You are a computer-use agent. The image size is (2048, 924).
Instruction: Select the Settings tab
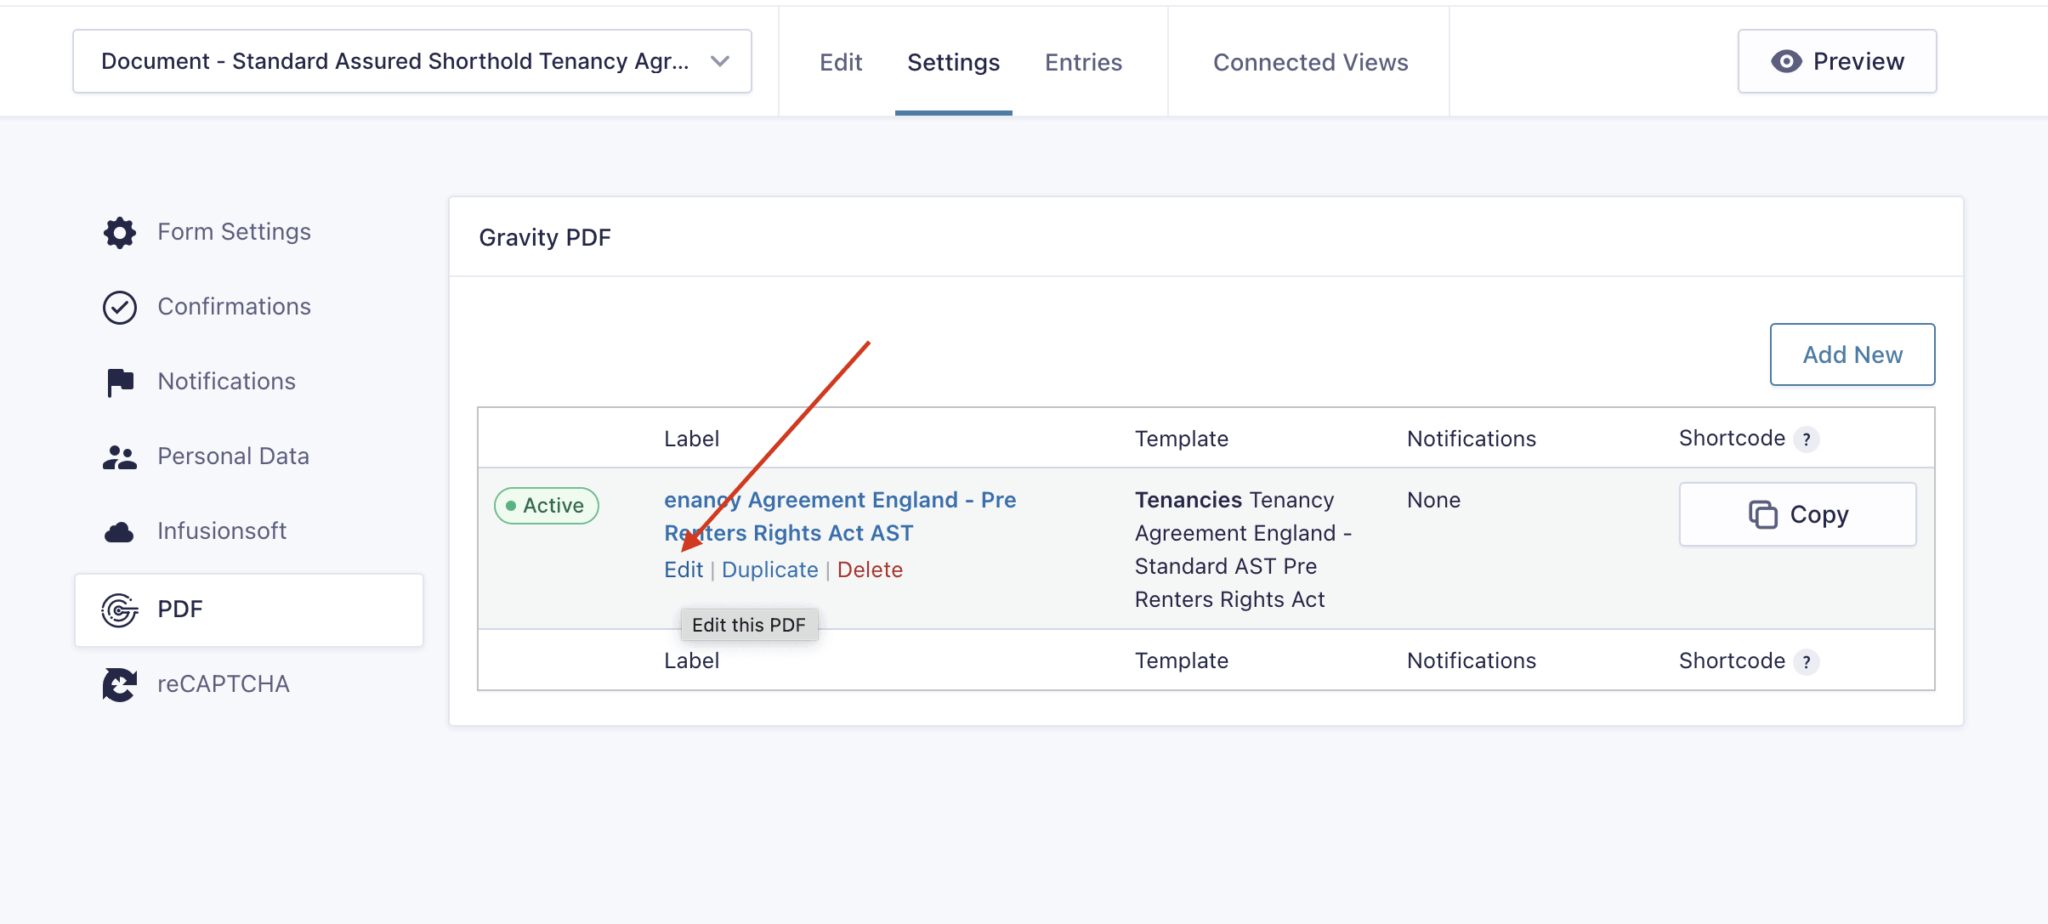(953, 62)
